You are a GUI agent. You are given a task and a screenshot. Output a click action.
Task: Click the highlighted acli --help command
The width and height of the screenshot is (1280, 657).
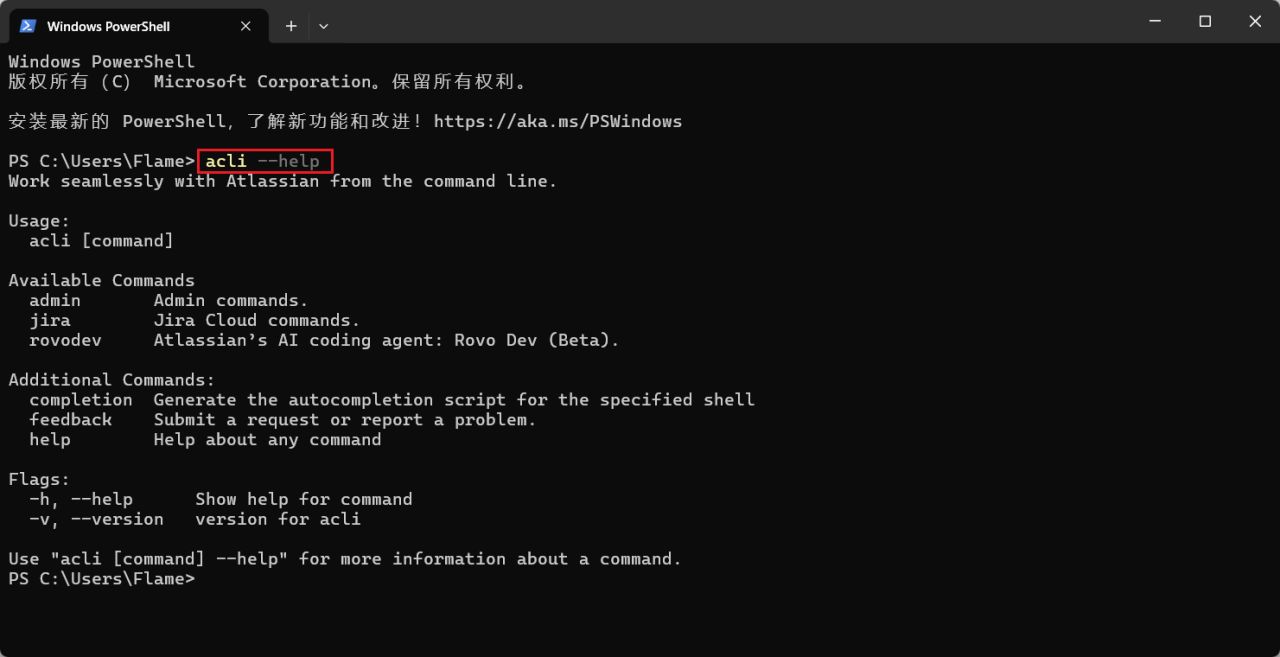[264, 161]
